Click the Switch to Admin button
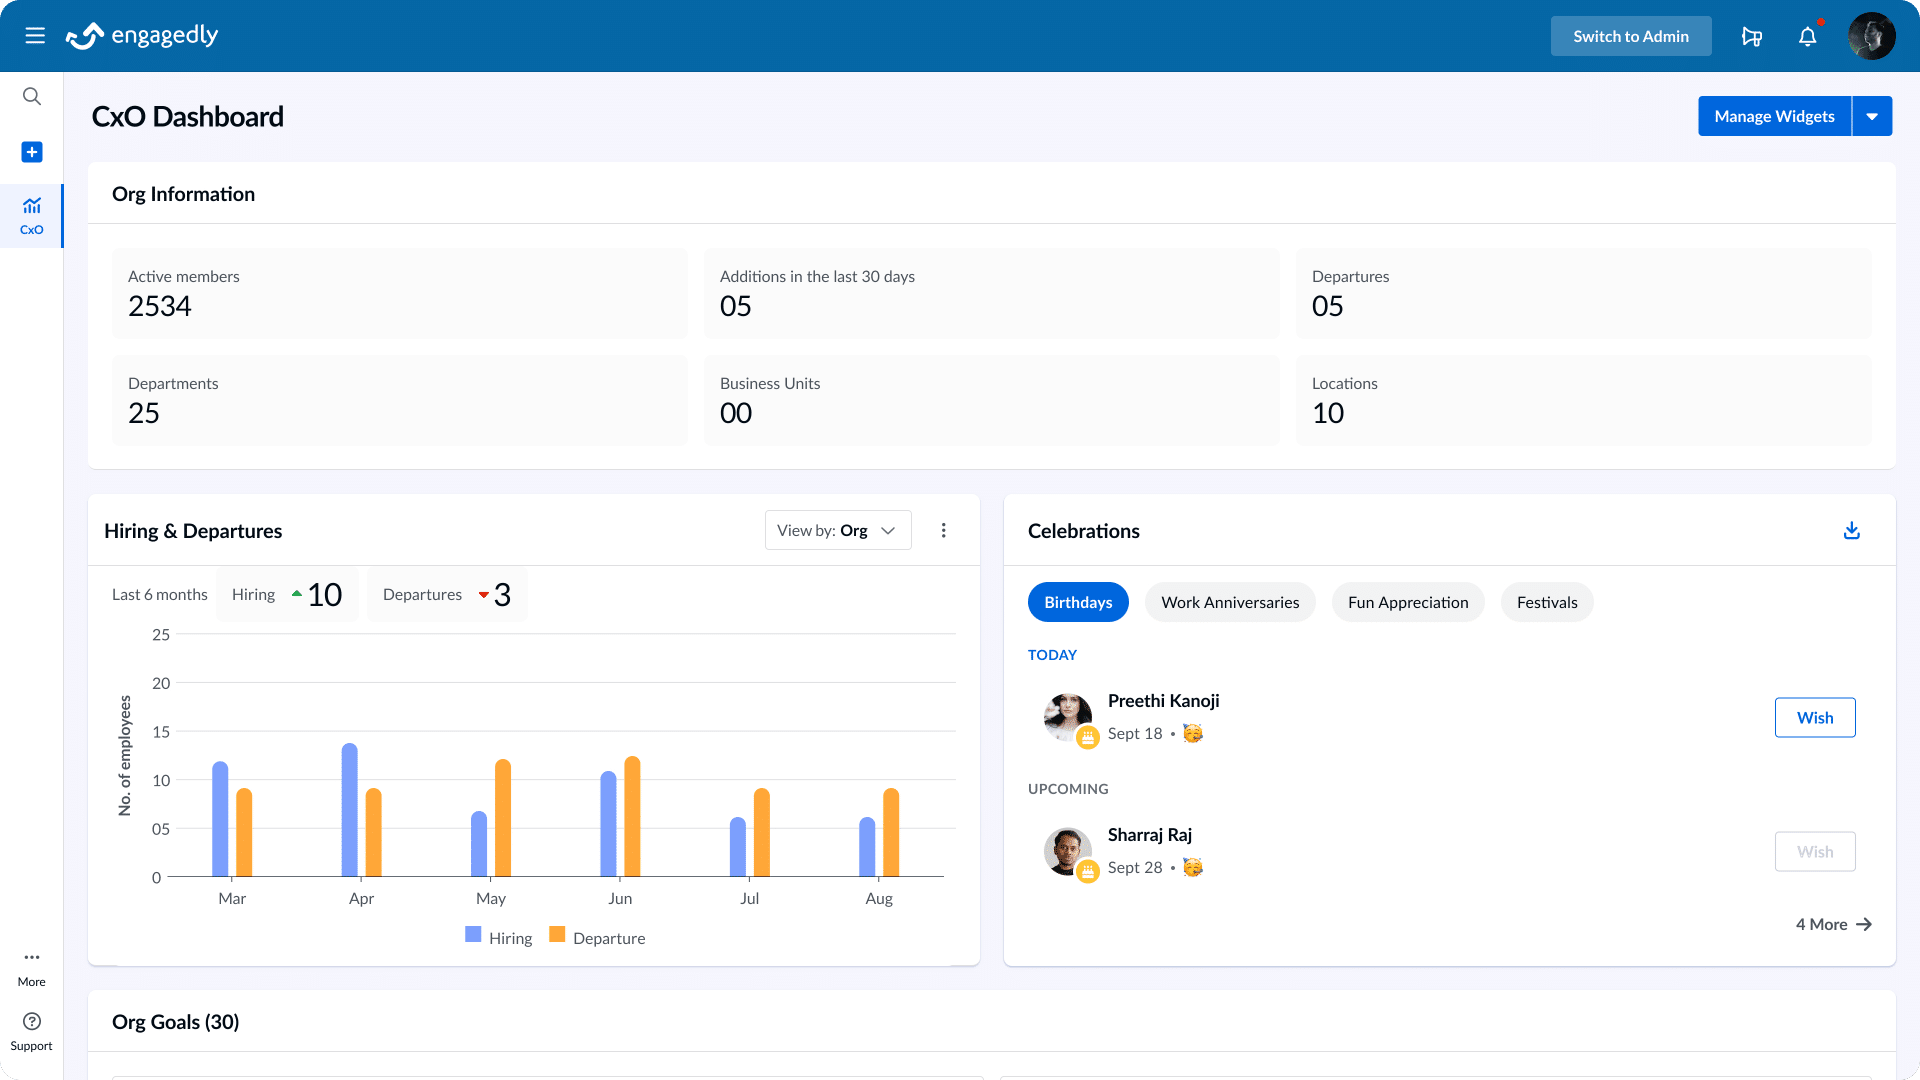Viewport: 1920px width, 1080px height. point(1630,36)
